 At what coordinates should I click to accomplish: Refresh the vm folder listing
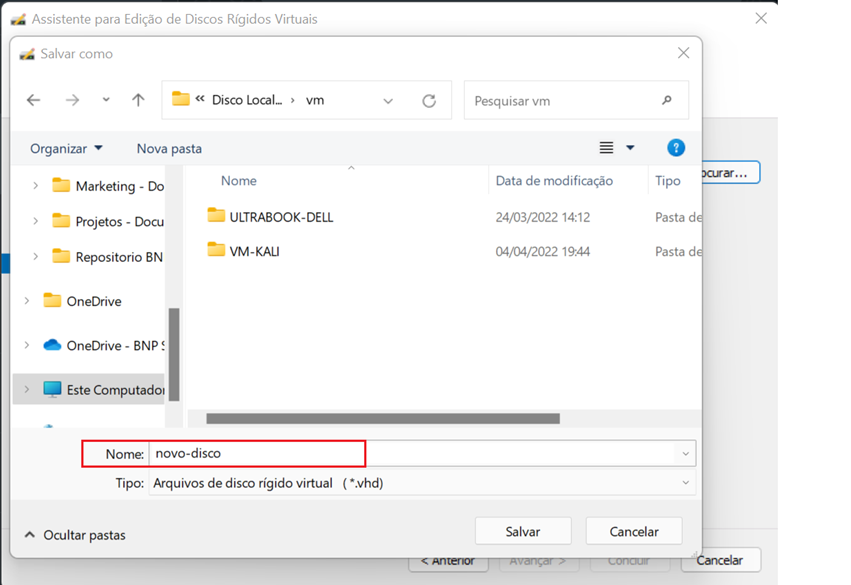pos(429,101)
